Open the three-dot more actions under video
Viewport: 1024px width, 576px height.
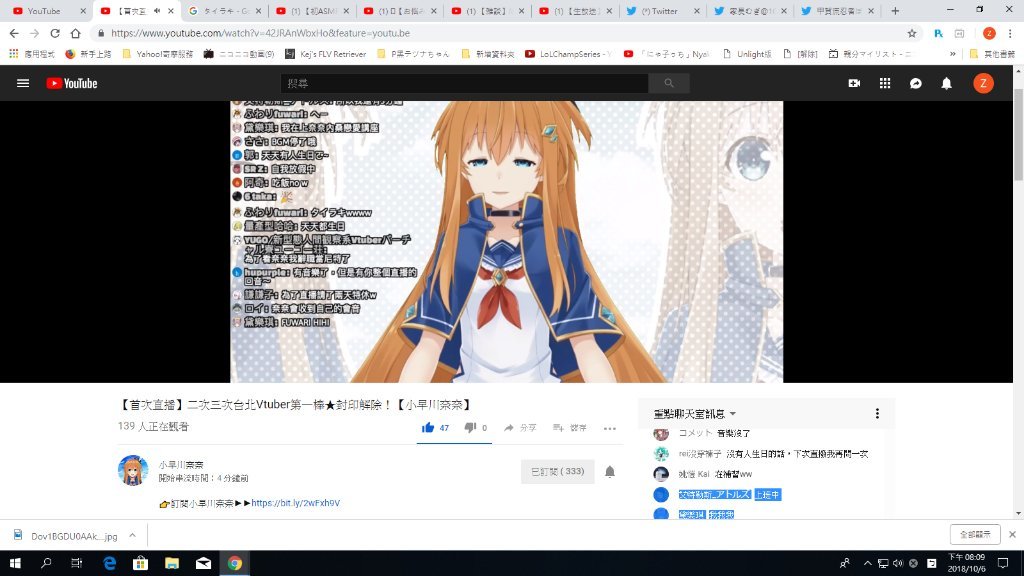click(610, 428)
